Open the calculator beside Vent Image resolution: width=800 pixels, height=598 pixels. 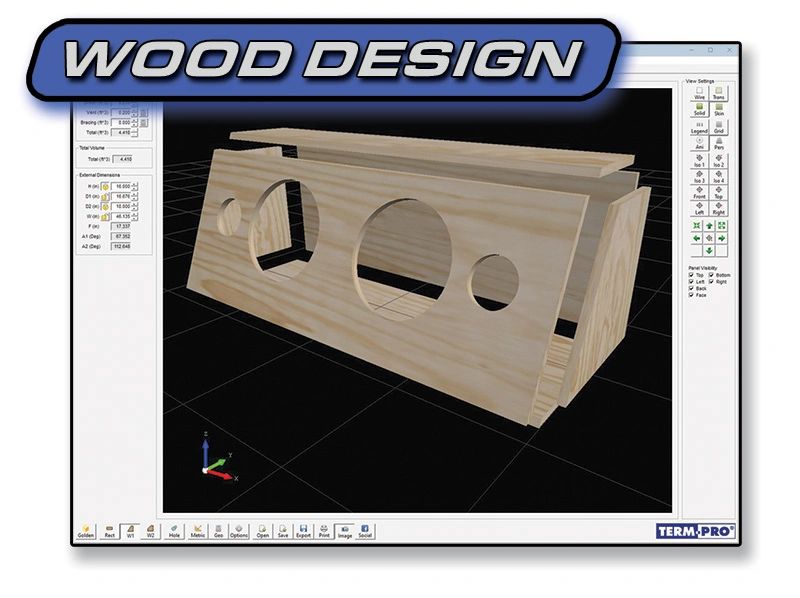[144, 112]
